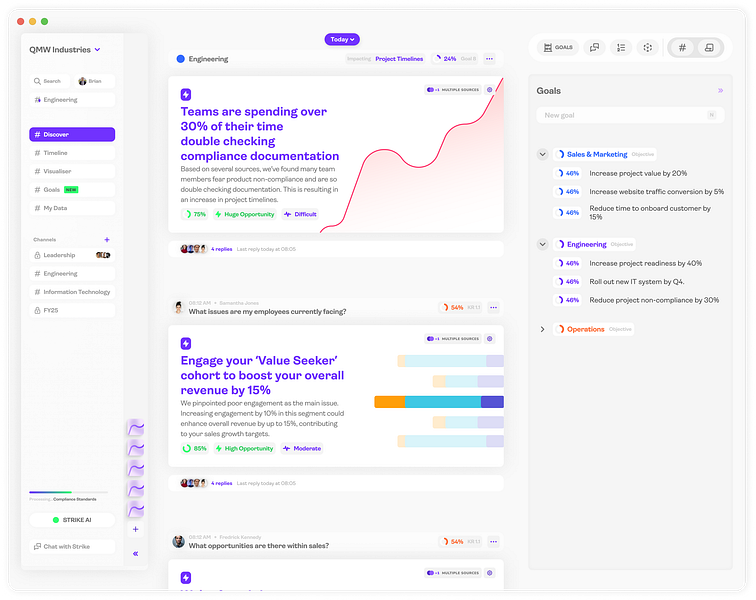Open Chat with Strike
Viewport: 756px width, 600px height.
(72, 546)
